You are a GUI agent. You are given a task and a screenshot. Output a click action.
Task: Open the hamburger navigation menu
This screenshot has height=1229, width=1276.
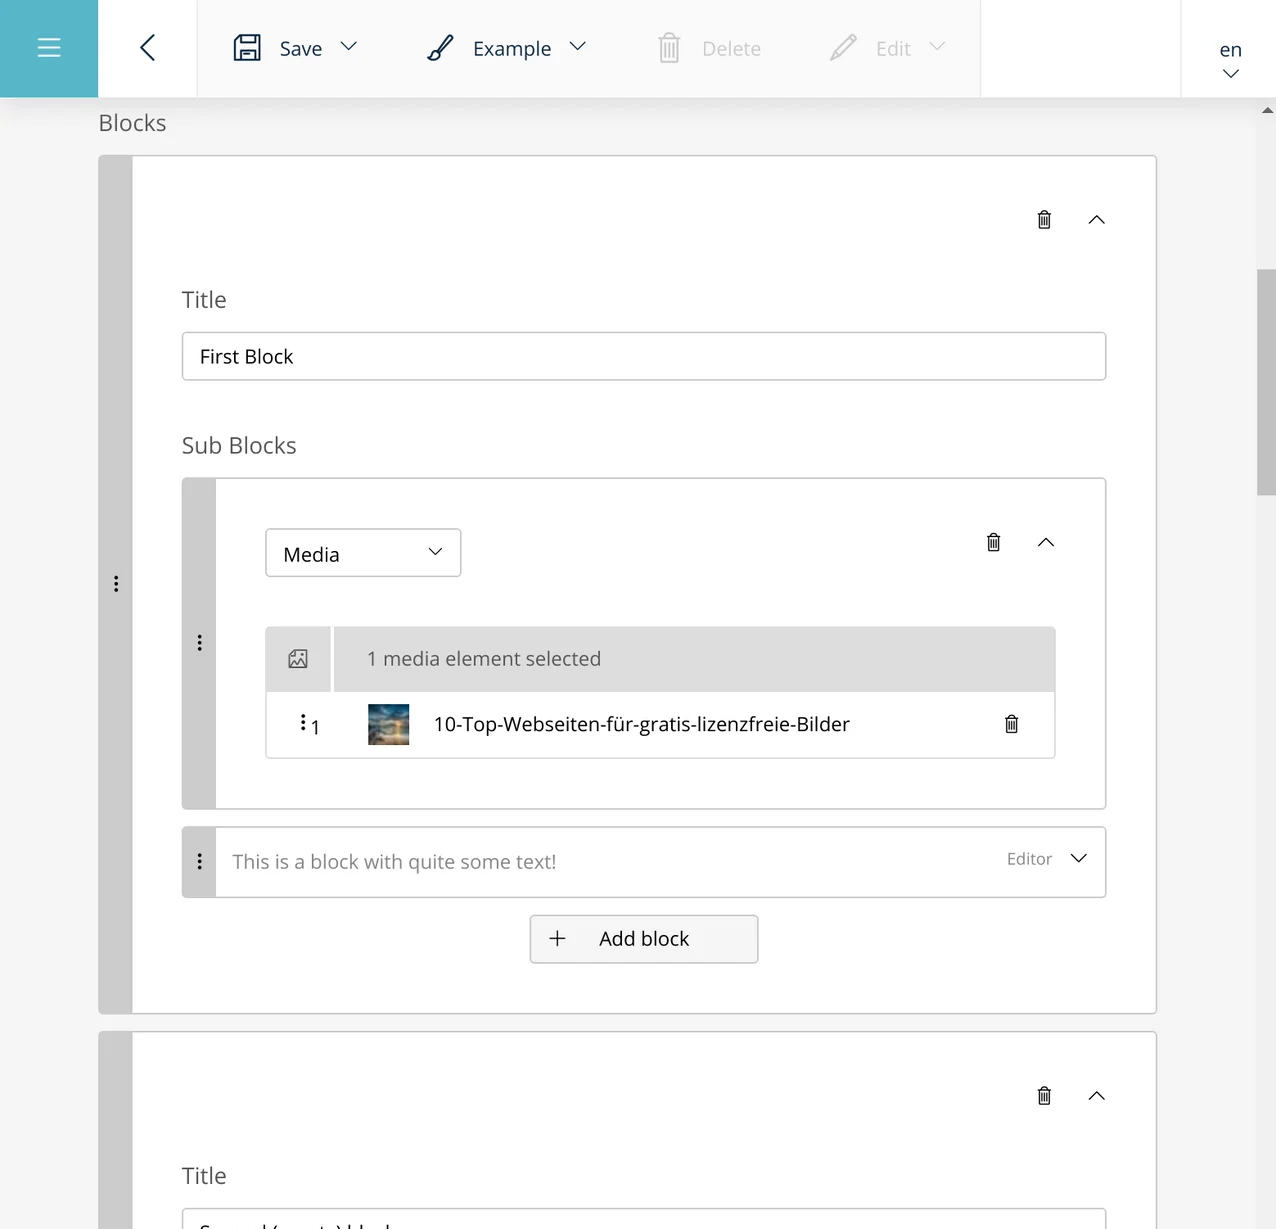(x=49, y=48)
